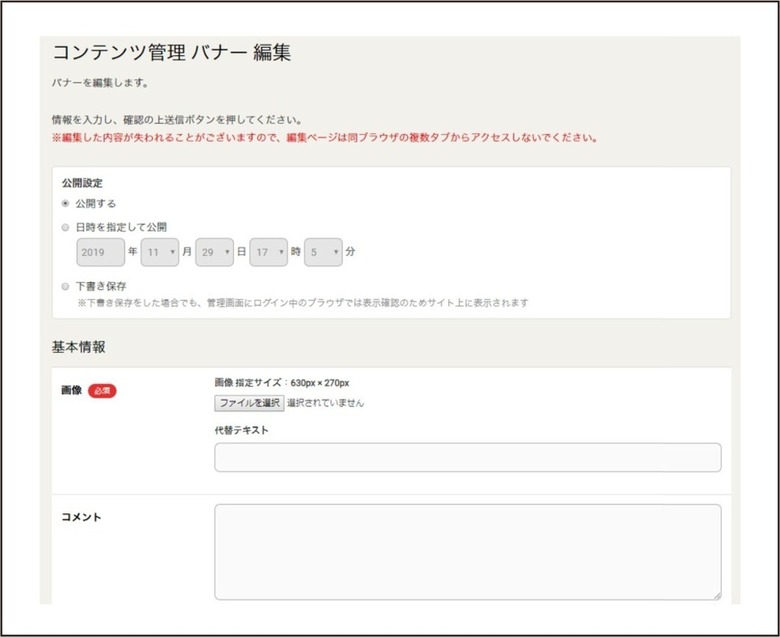Select the 公開する radio button
780x637 pixels.
click(x=65, y=203)
